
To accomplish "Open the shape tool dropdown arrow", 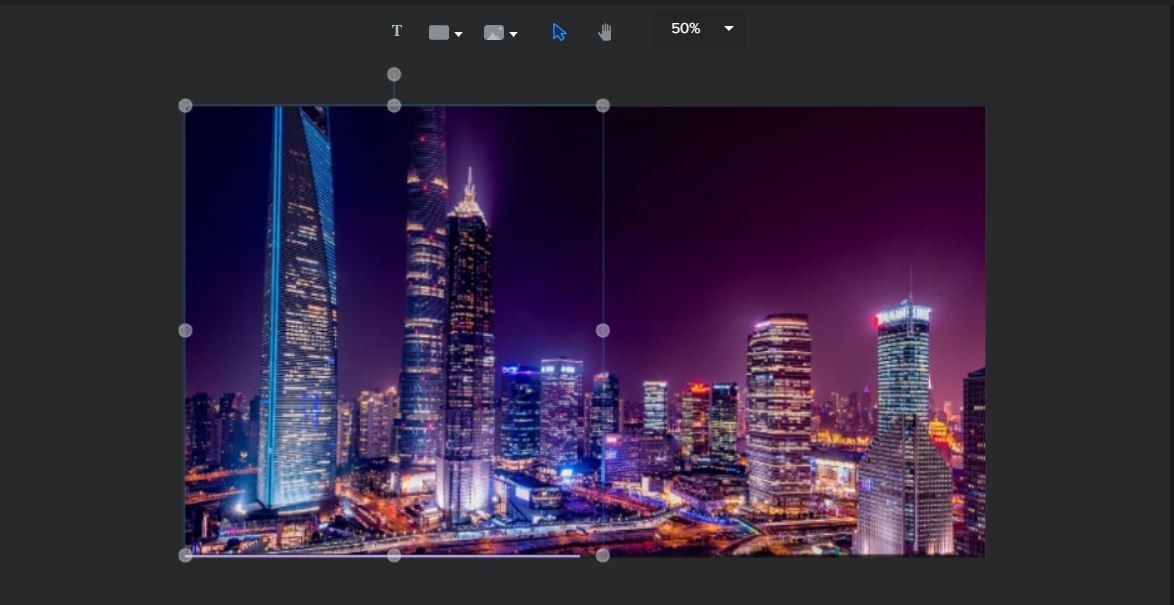I will 458,34.
